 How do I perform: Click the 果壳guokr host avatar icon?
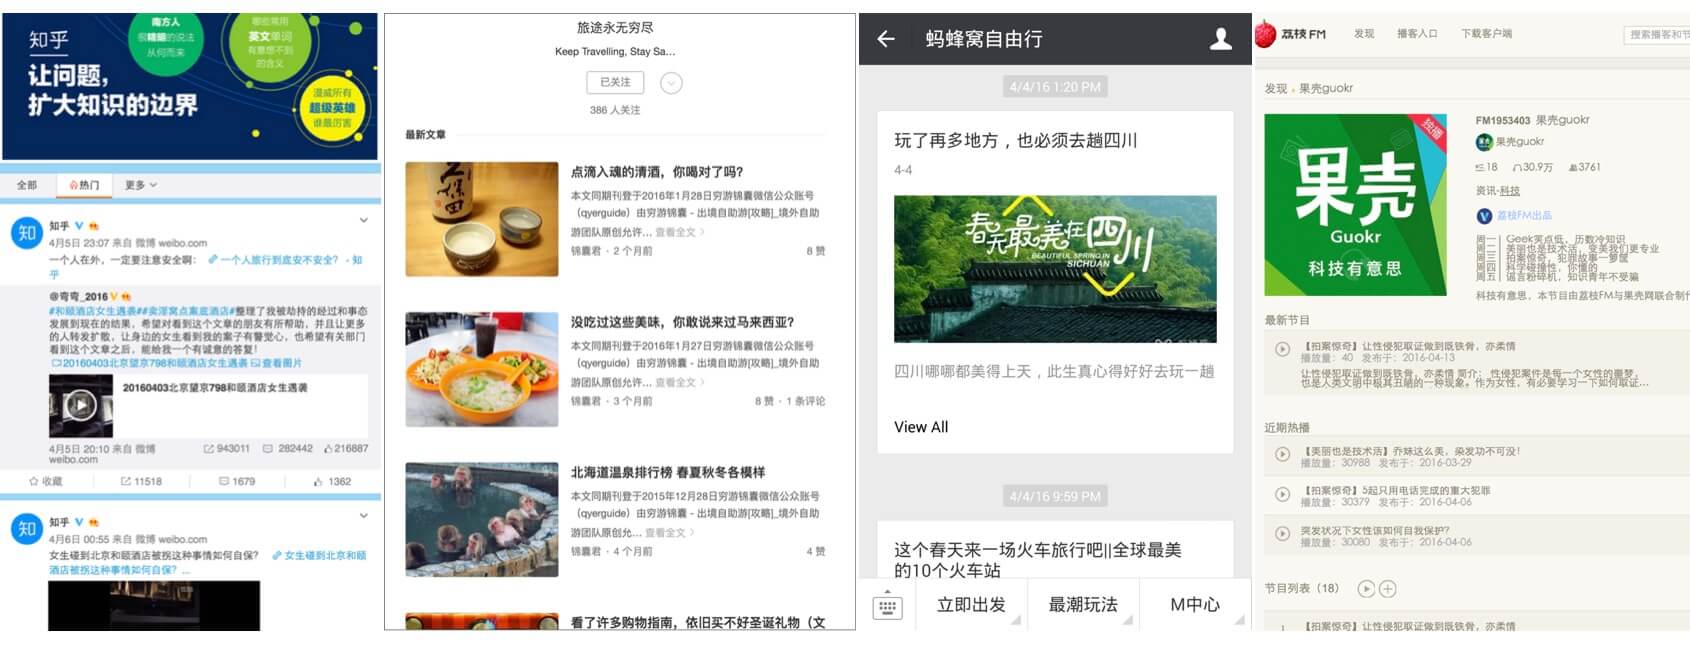point(1484,142)
